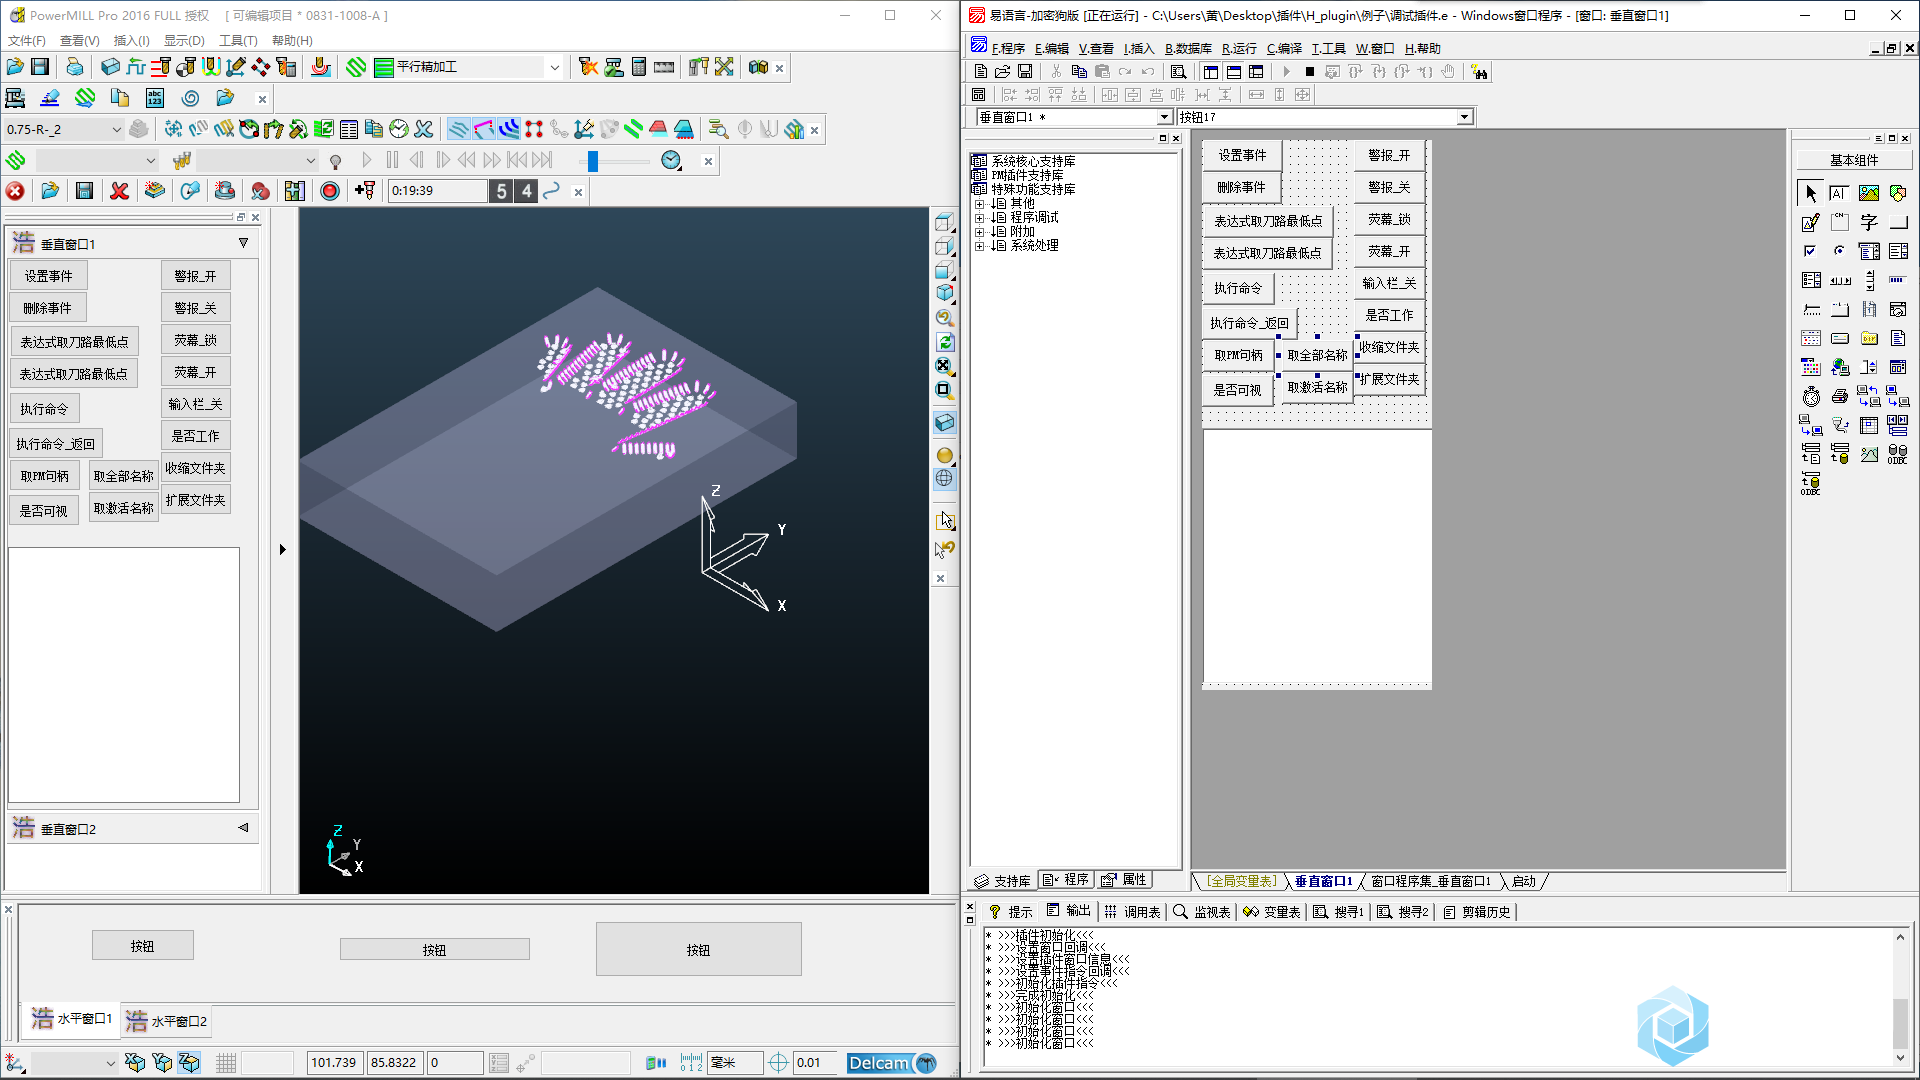
Task: Click the spiral icon in second toolbar row
Action: point(190,98)
